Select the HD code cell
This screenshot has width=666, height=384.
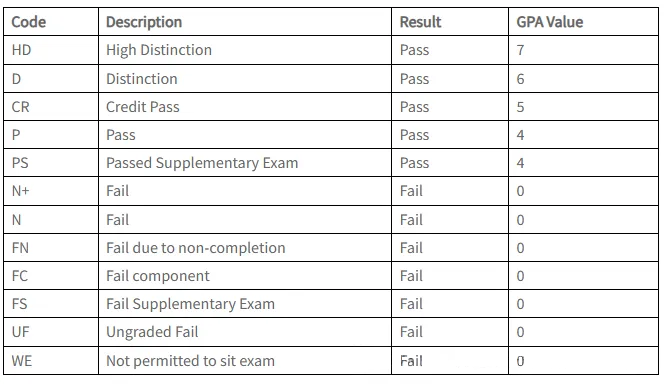[51, 50]
